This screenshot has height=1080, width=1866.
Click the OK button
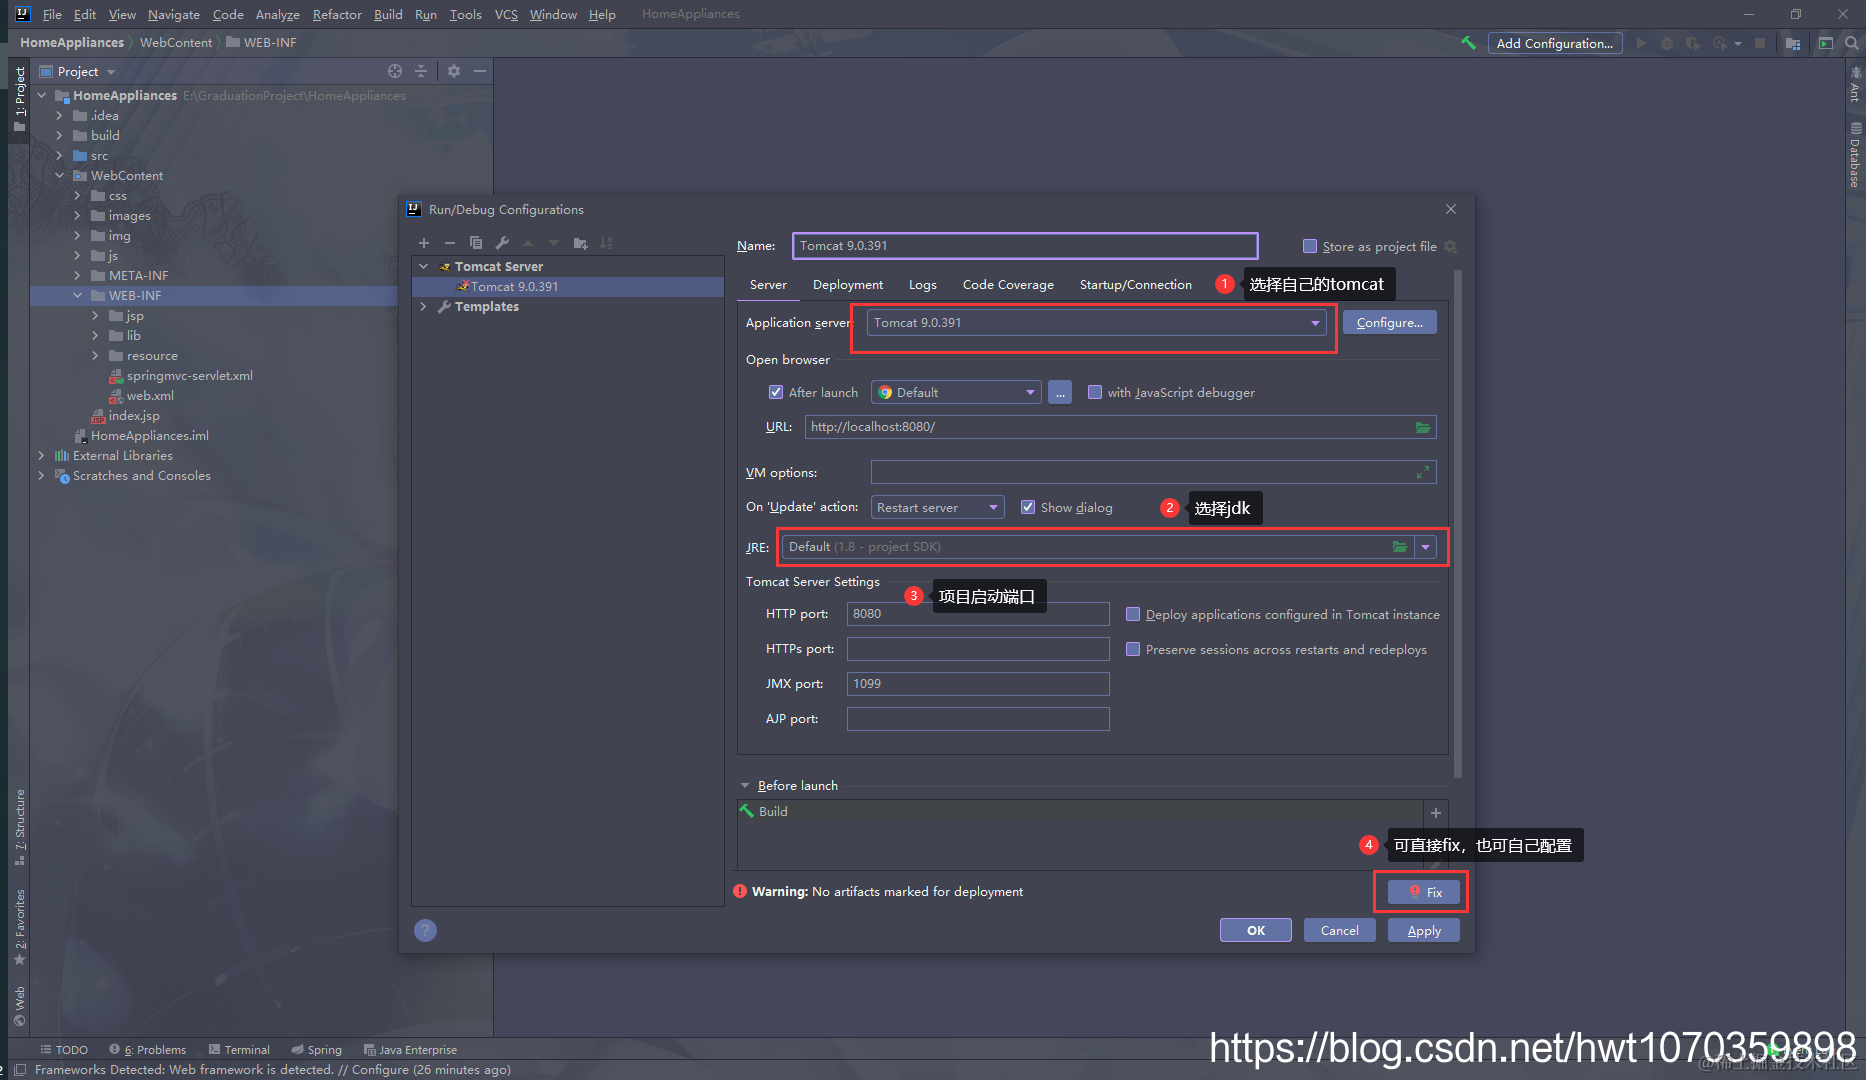(1256, 931)
